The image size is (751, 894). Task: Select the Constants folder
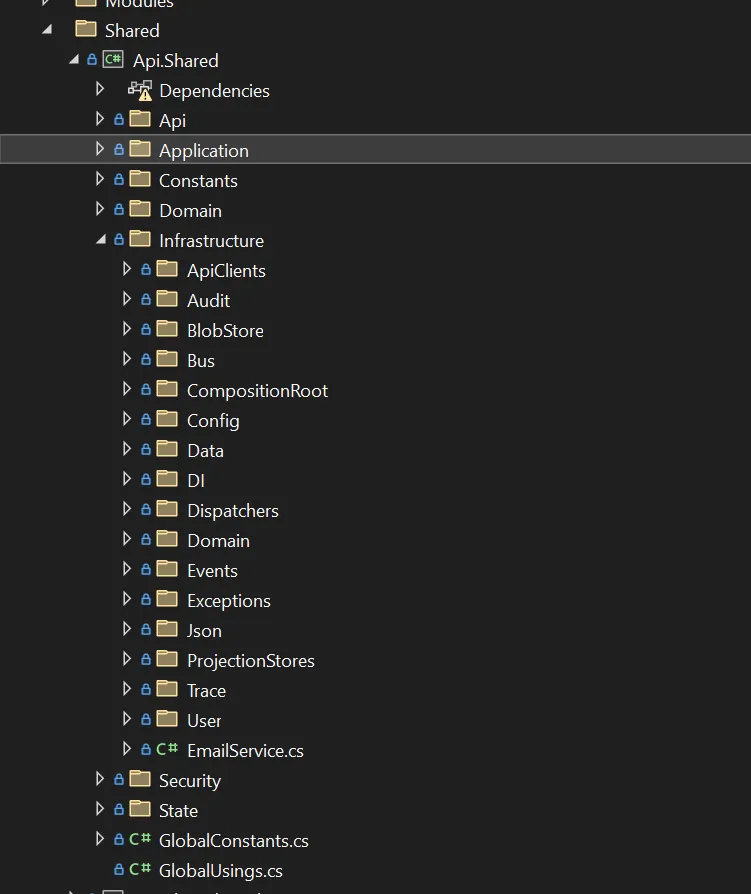198,181
